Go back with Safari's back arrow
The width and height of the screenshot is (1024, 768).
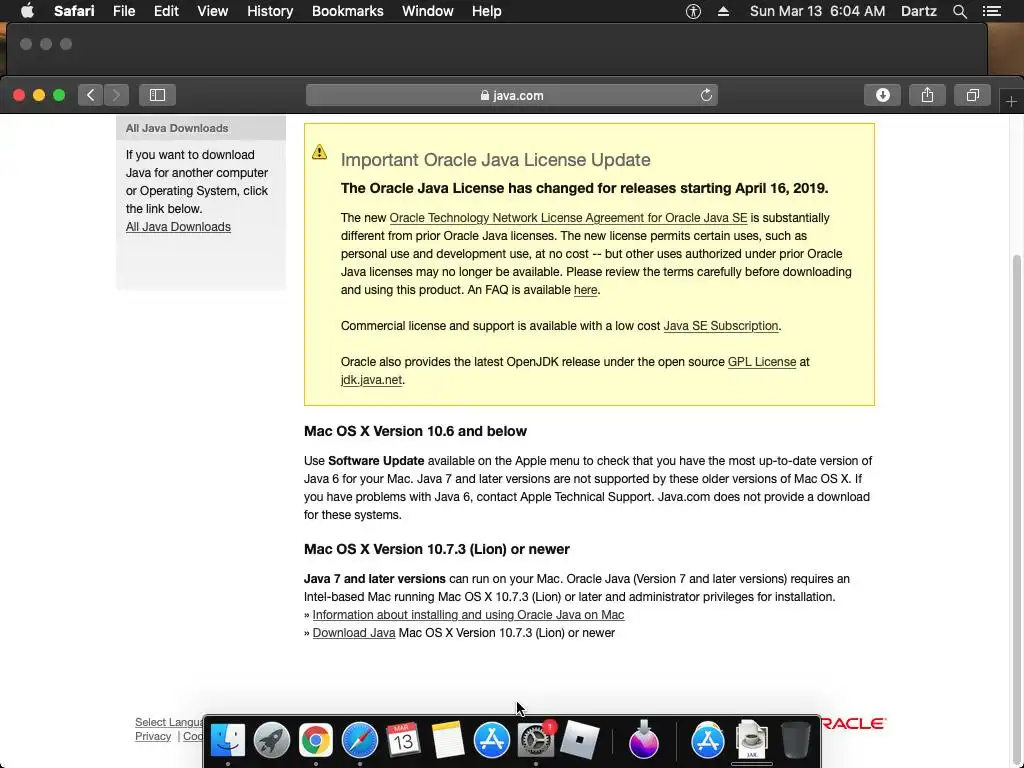[x=91, y=95]
